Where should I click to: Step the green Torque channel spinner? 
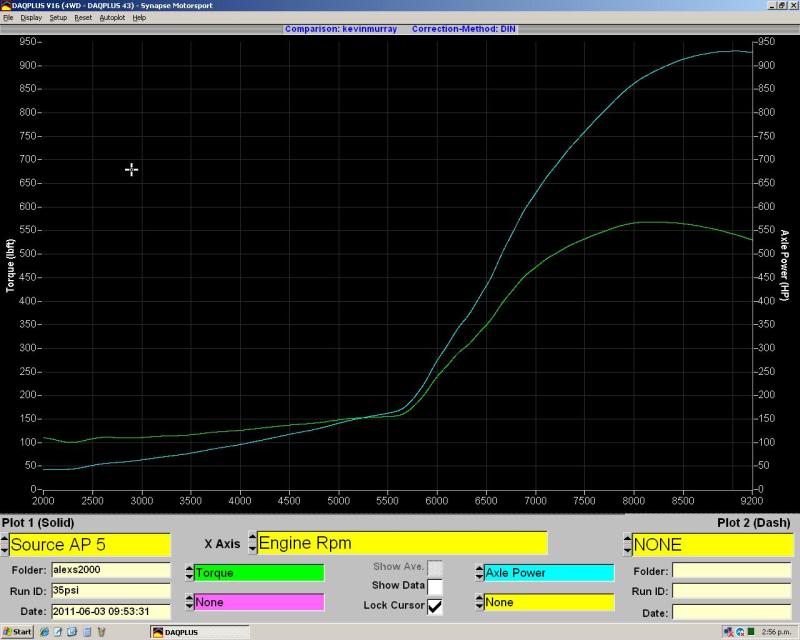tap(189, 573)
